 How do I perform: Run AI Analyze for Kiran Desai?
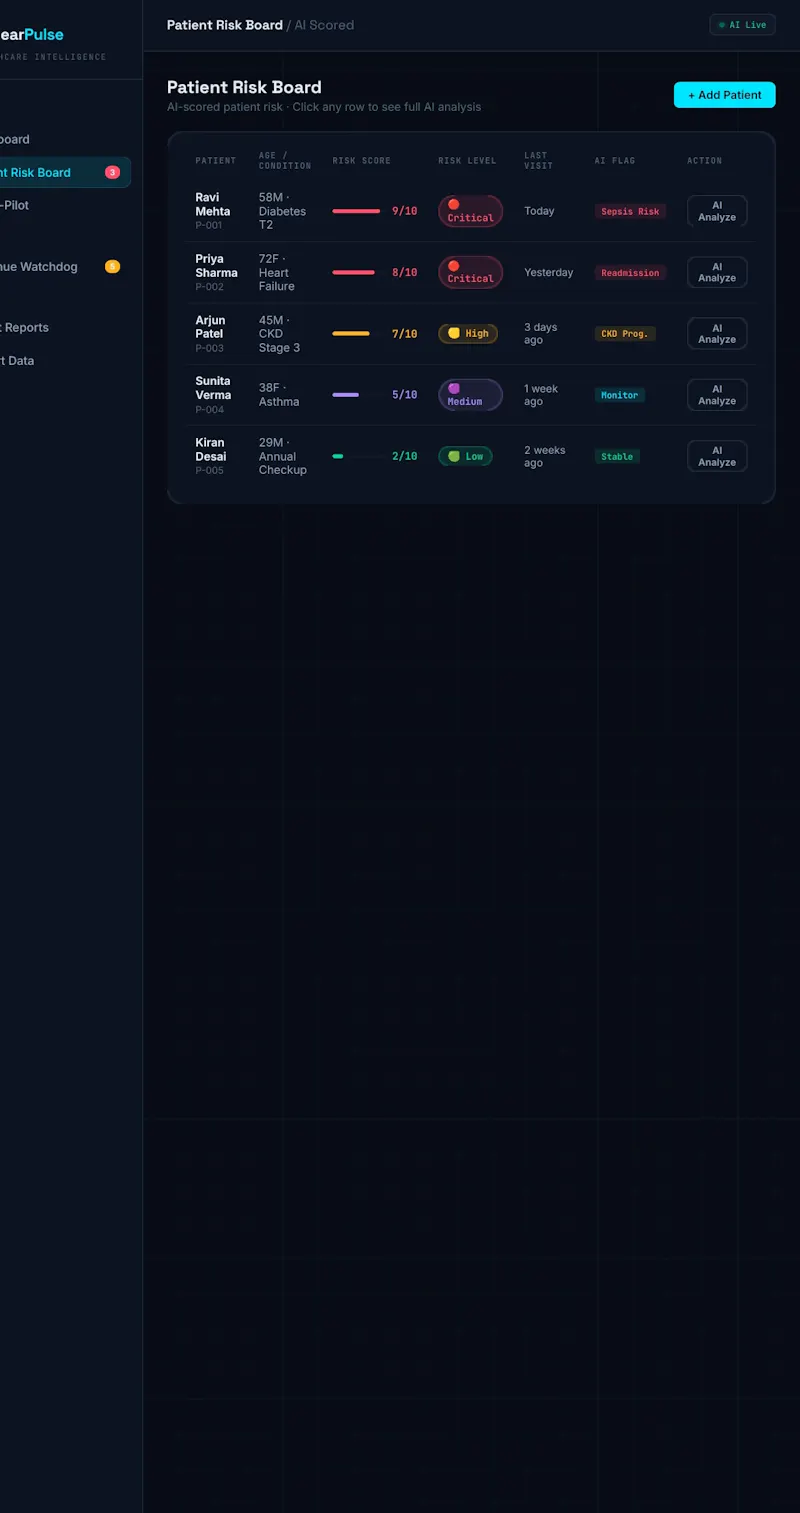(x=717, y=456)
